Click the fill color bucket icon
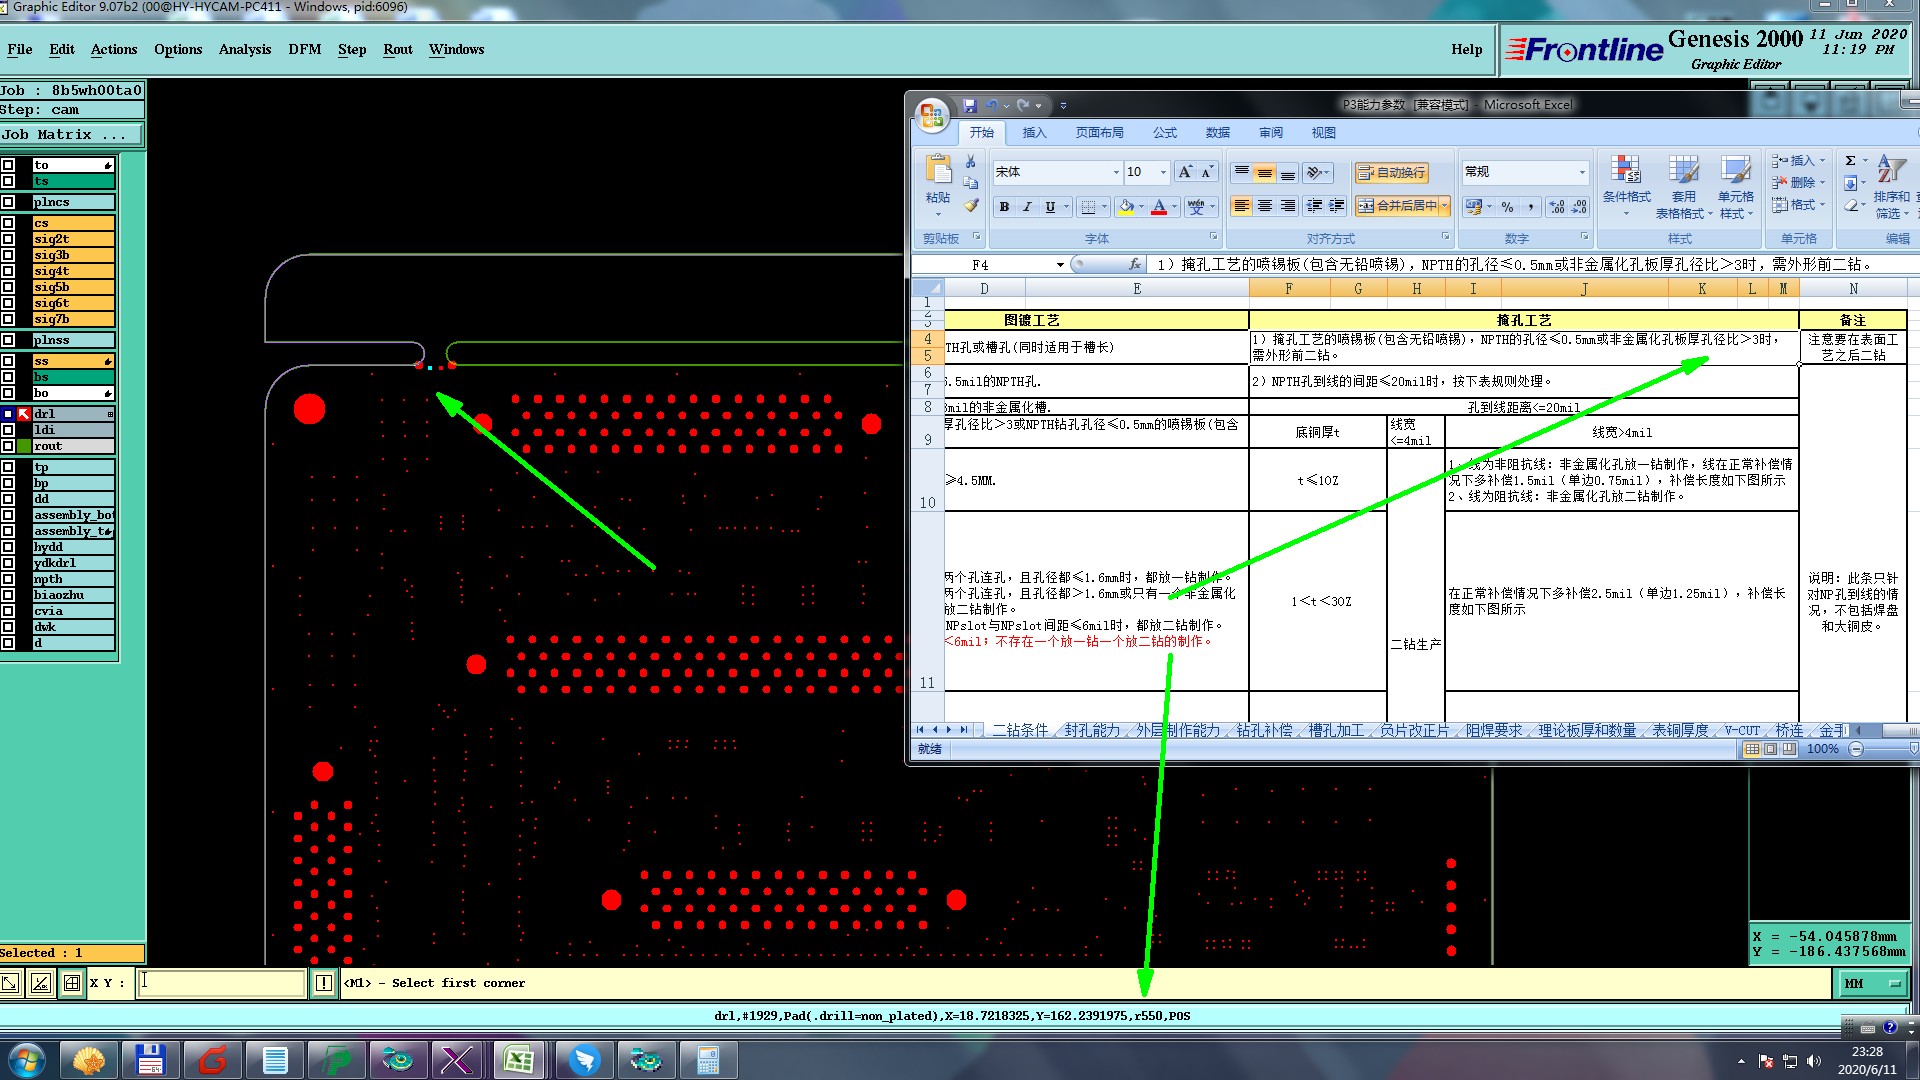The width and height of the screenshot is (1920, 1080). pyautogui.click(x=1127, y=207)
